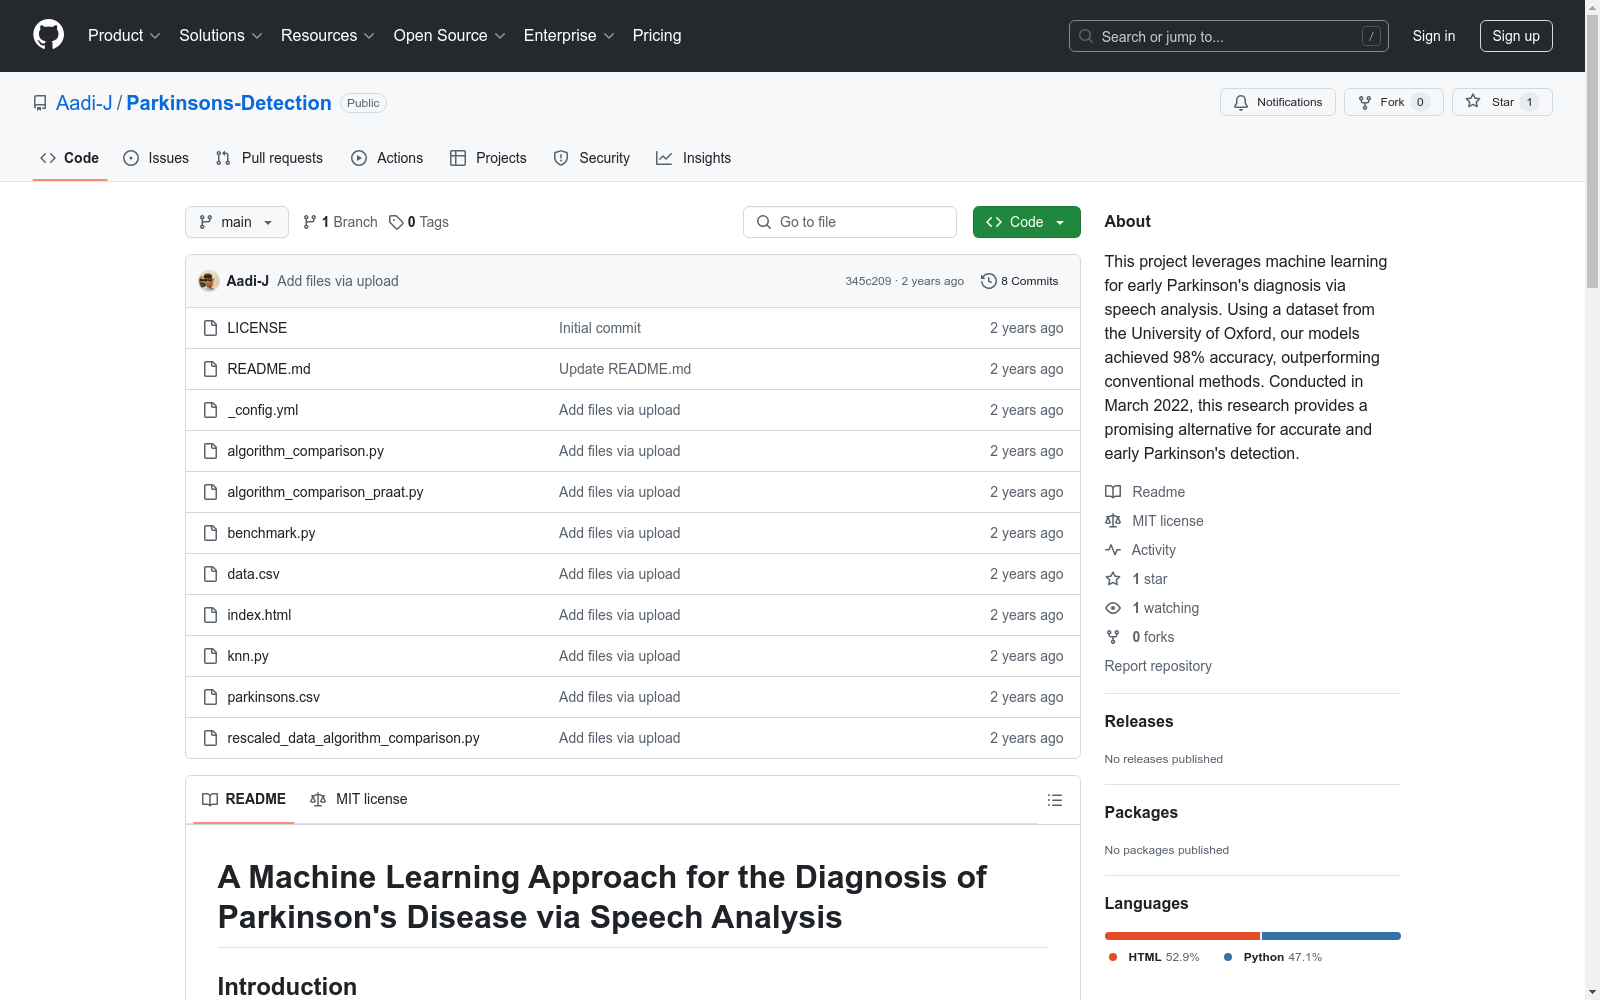The width and height of the screenshot is (1600, 1000).
Task: Click the Go to file search box
Action: click(x=849, y=222)
